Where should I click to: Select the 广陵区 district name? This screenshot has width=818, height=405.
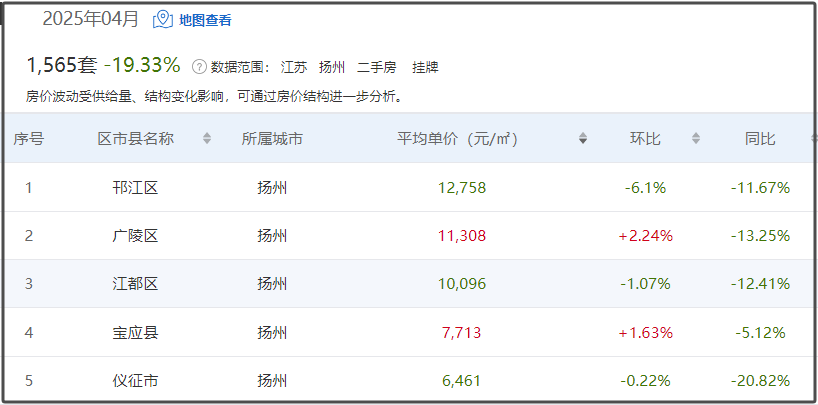[x=135, y=236]
